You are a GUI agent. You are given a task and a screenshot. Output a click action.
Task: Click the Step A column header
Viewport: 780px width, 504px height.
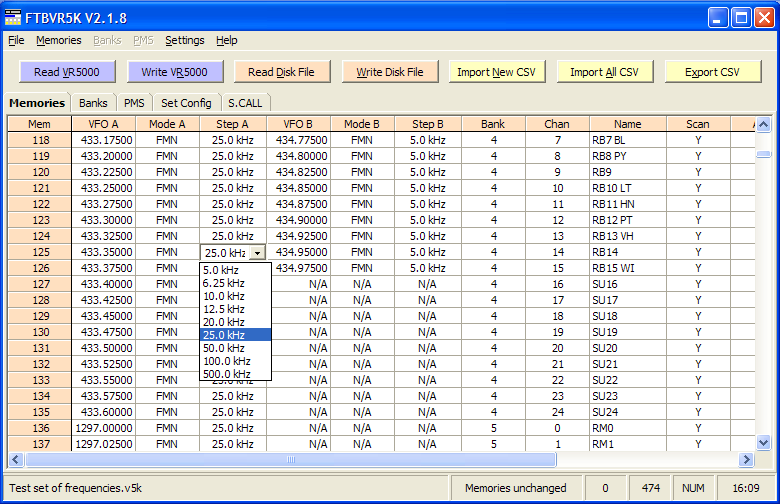[x=232, y=124]
